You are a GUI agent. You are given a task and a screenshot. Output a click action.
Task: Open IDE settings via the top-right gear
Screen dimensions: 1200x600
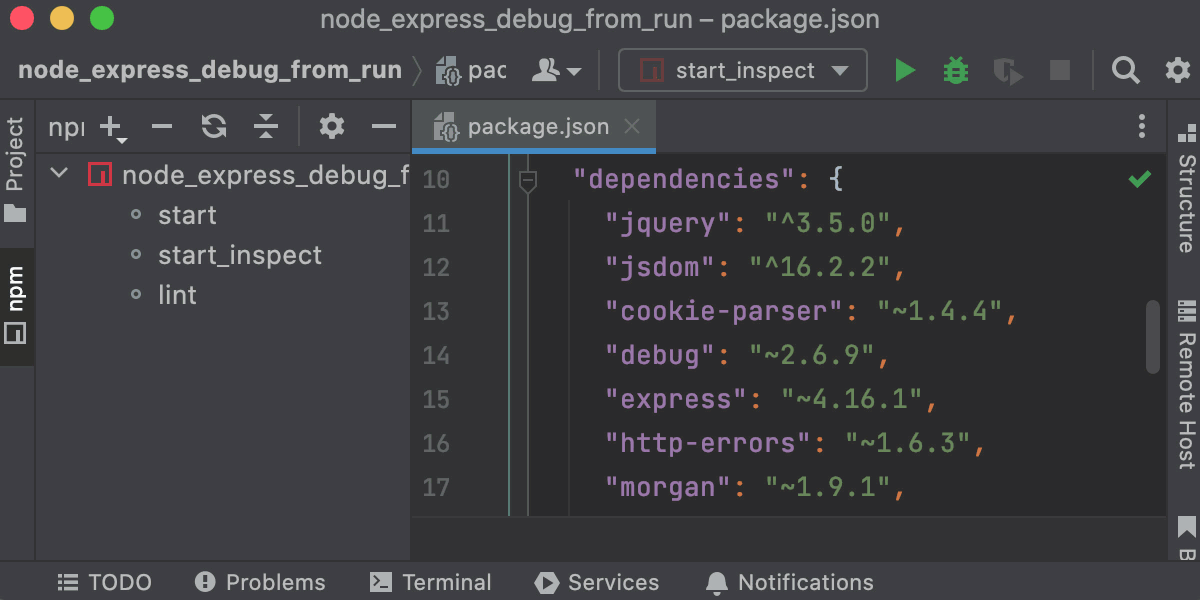tap(1176, 70)
